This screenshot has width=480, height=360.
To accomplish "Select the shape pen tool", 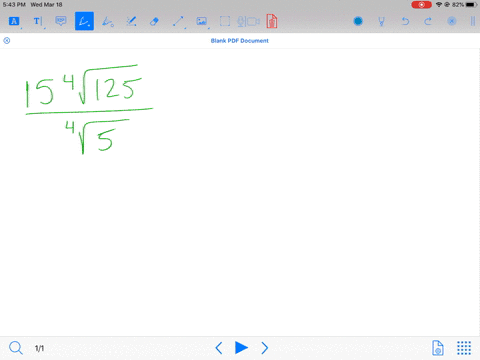I will coord(108,21).
